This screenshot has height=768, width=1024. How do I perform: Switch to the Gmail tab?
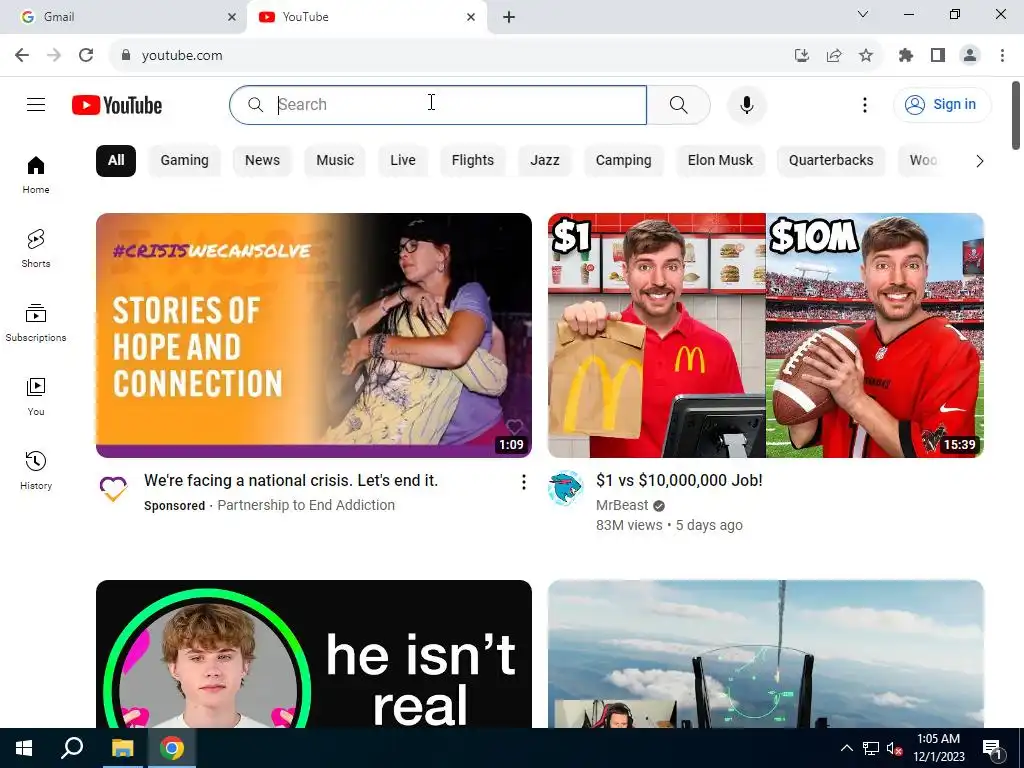124,17
